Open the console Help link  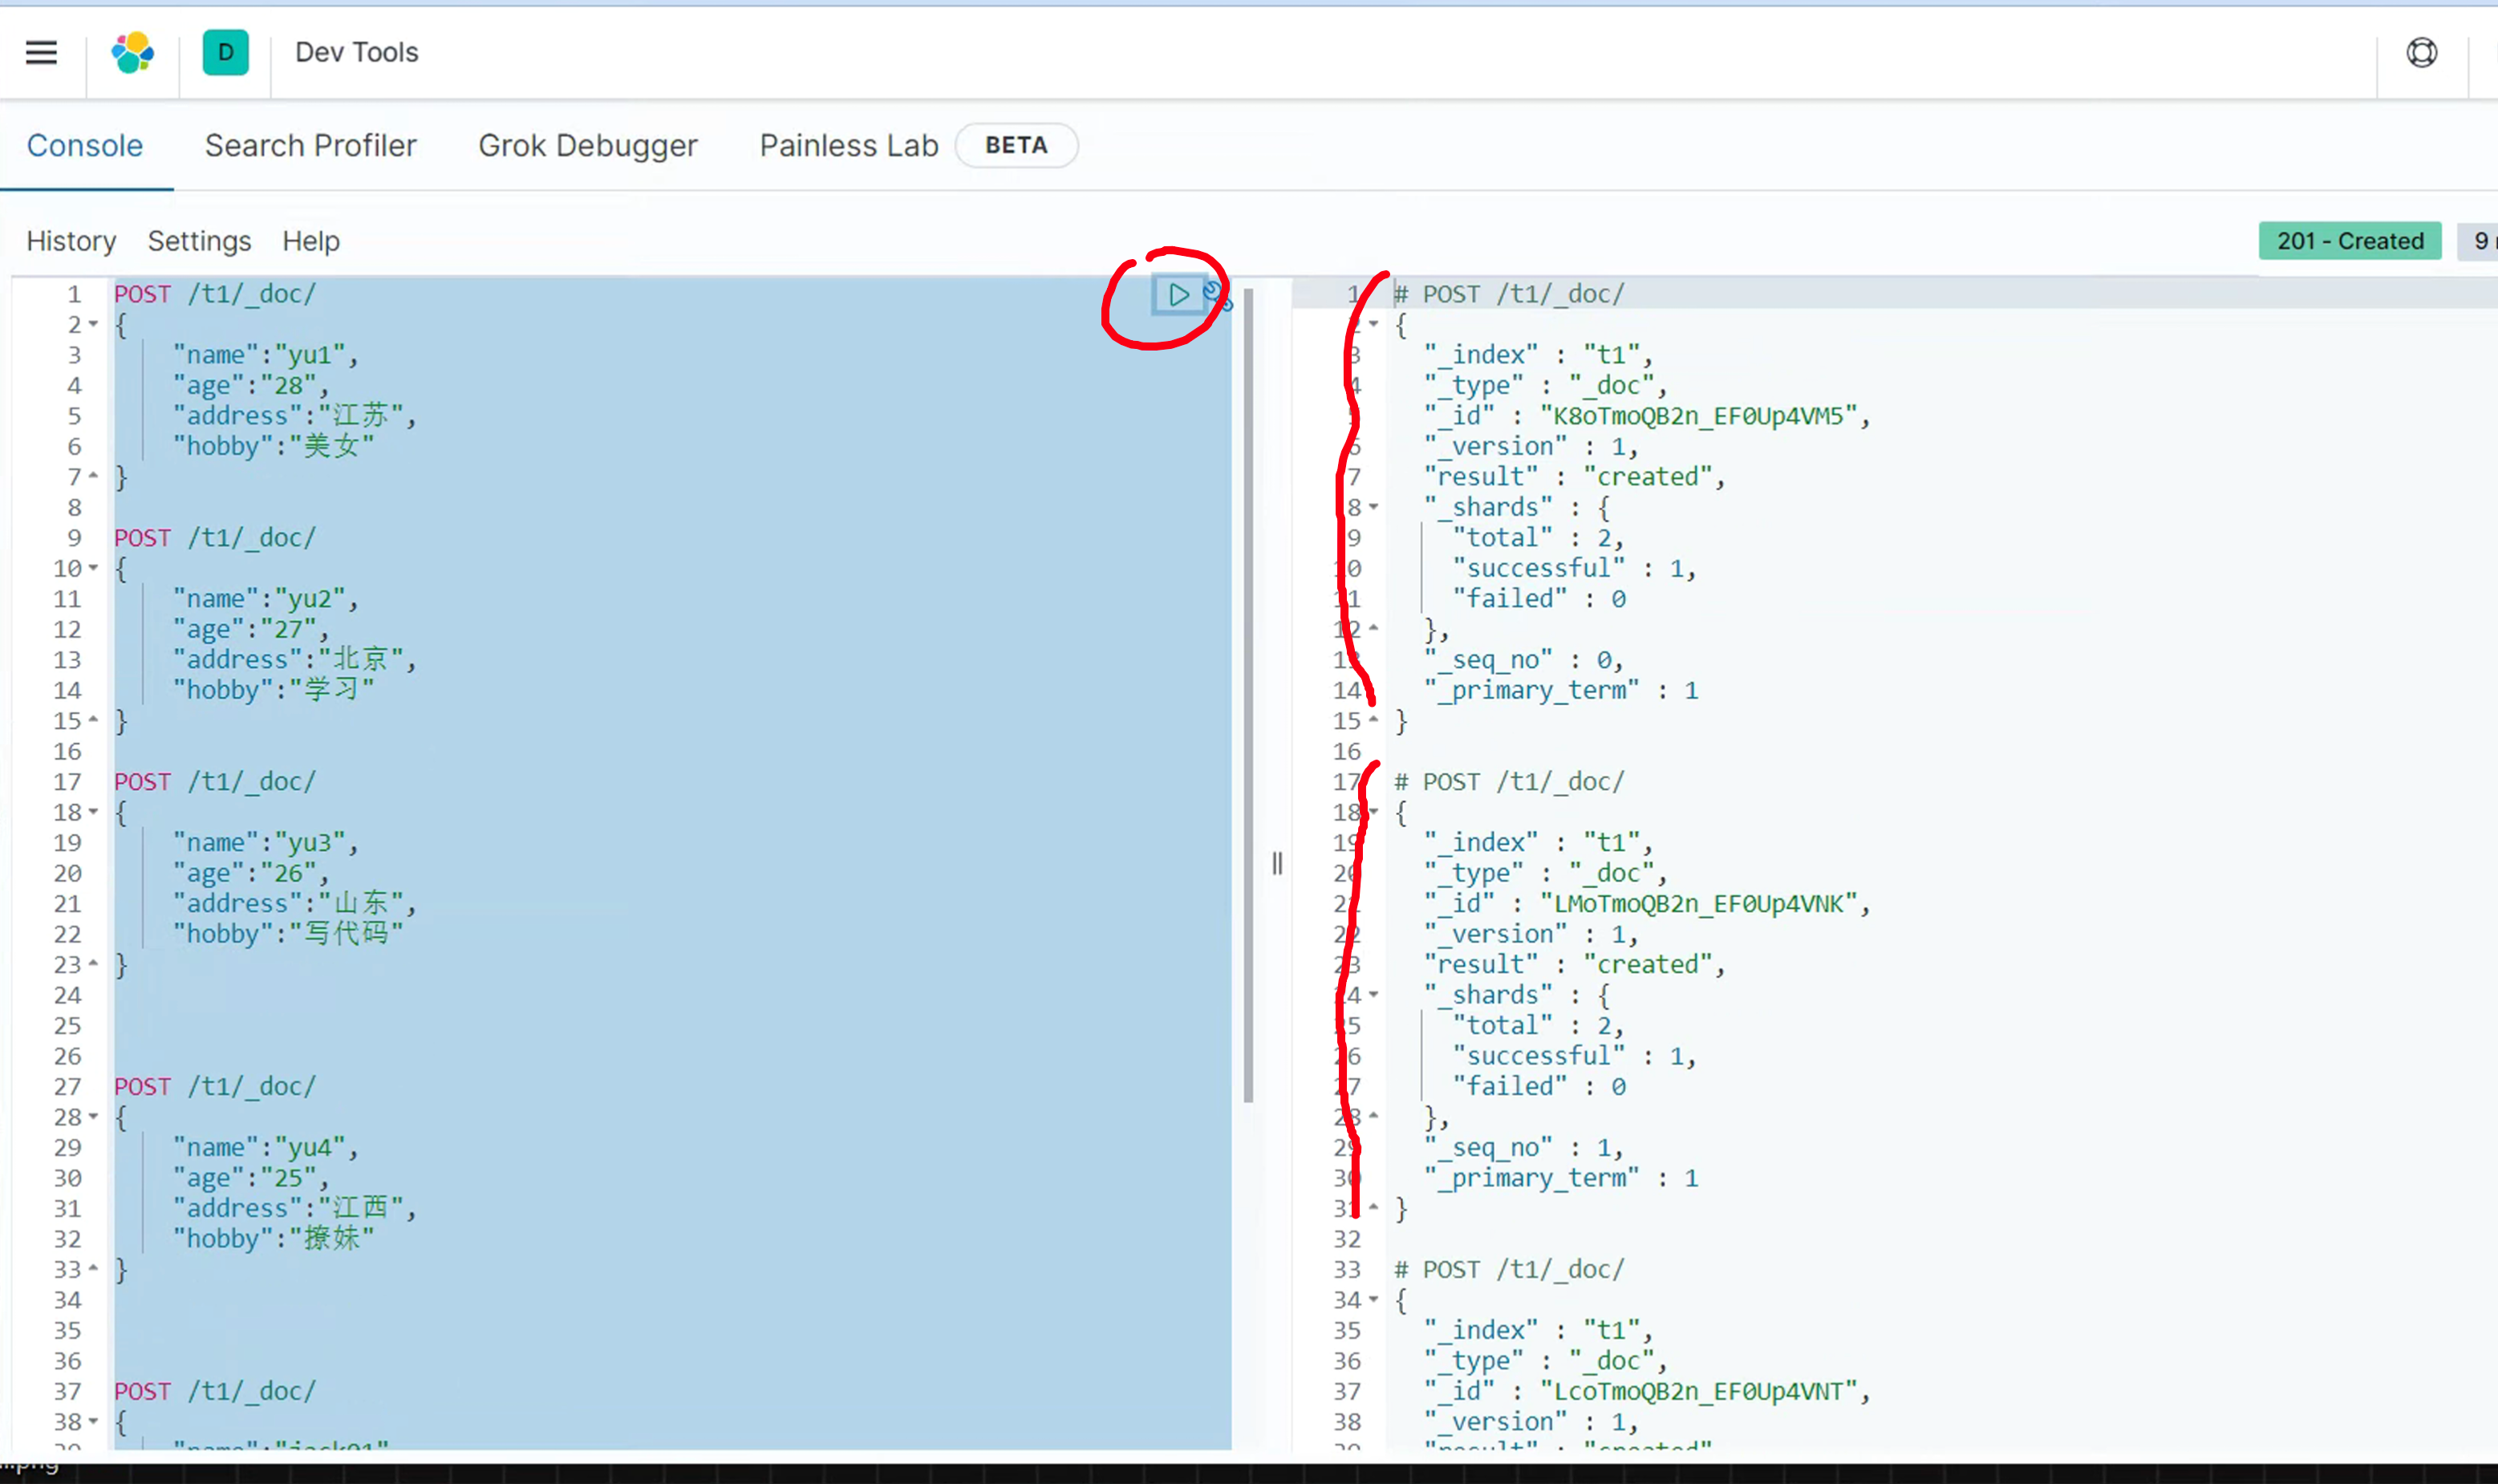(x=310, y=241)
